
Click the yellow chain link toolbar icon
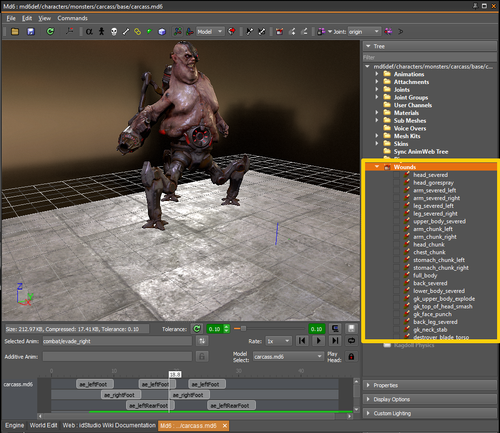click(x=137, y=32)
